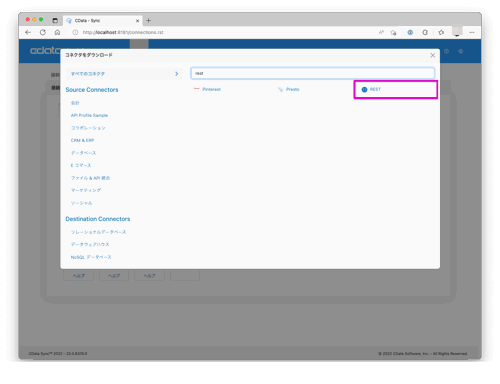Image resolution: width=500 pixels, height=384 pixels.
Task: Toggle the read aloud icon in address bar
Action: coord(381,32)
